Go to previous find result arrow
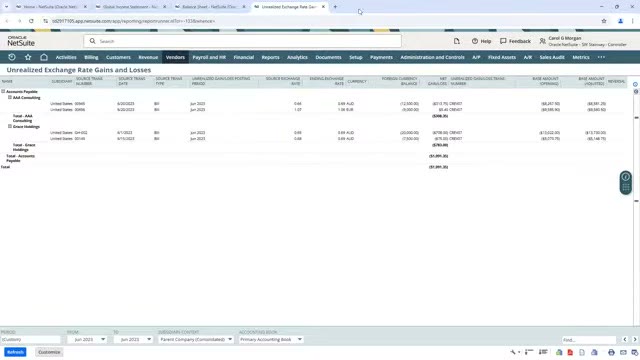The height and width of the screenshot is (360, 640). click(x=625, y=340)
